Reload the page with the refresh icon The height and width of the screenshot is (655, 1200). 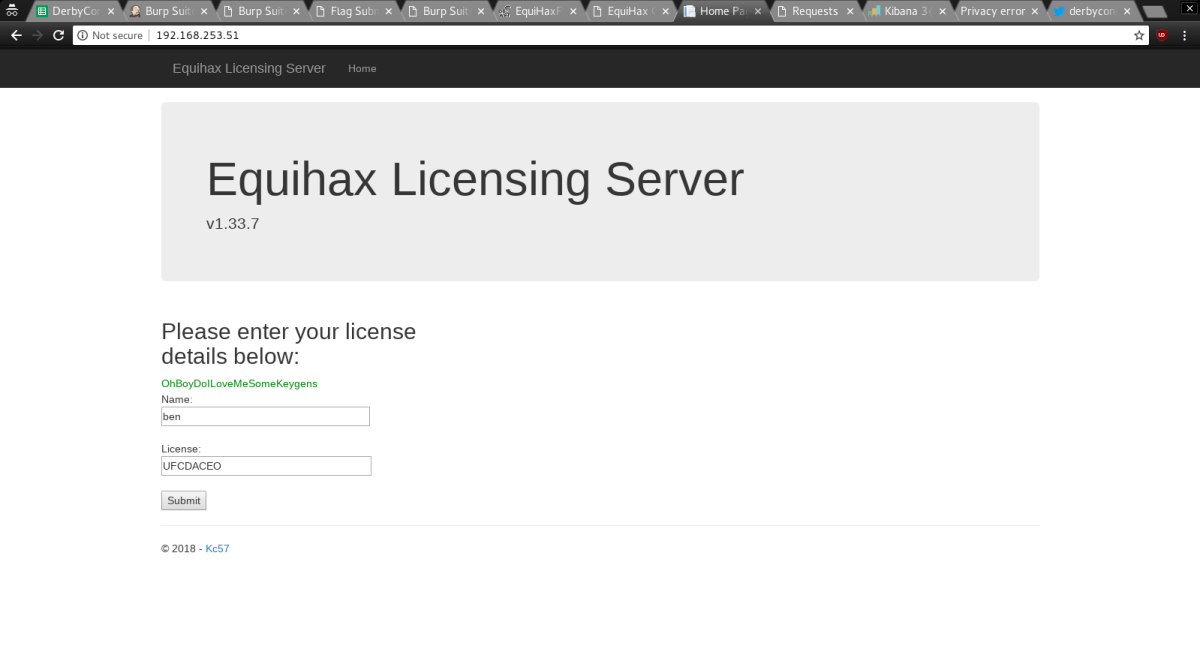pos(58,35)
